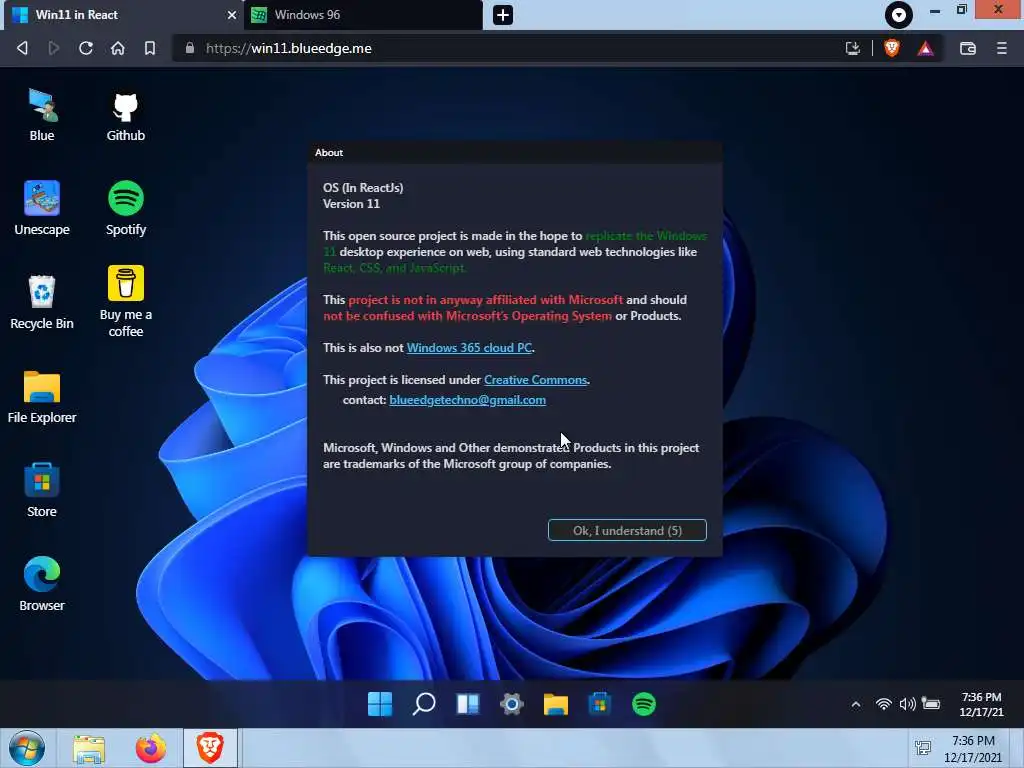Image resolution: width=1024 pixels, height=768 pixels.
Task: Open Windows Explorer in host taskbar
Action: 89,749
